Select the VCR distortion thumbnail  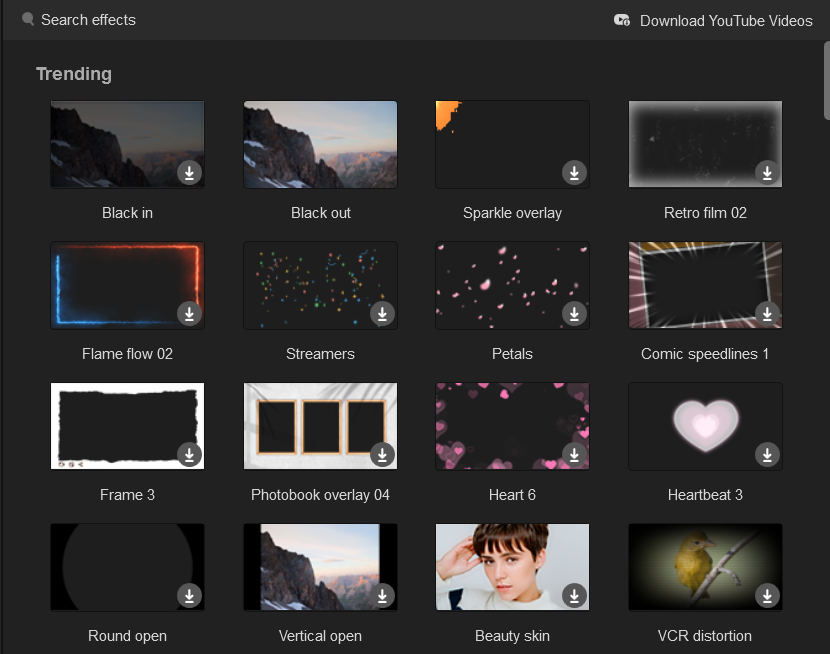tap(705, 567)
